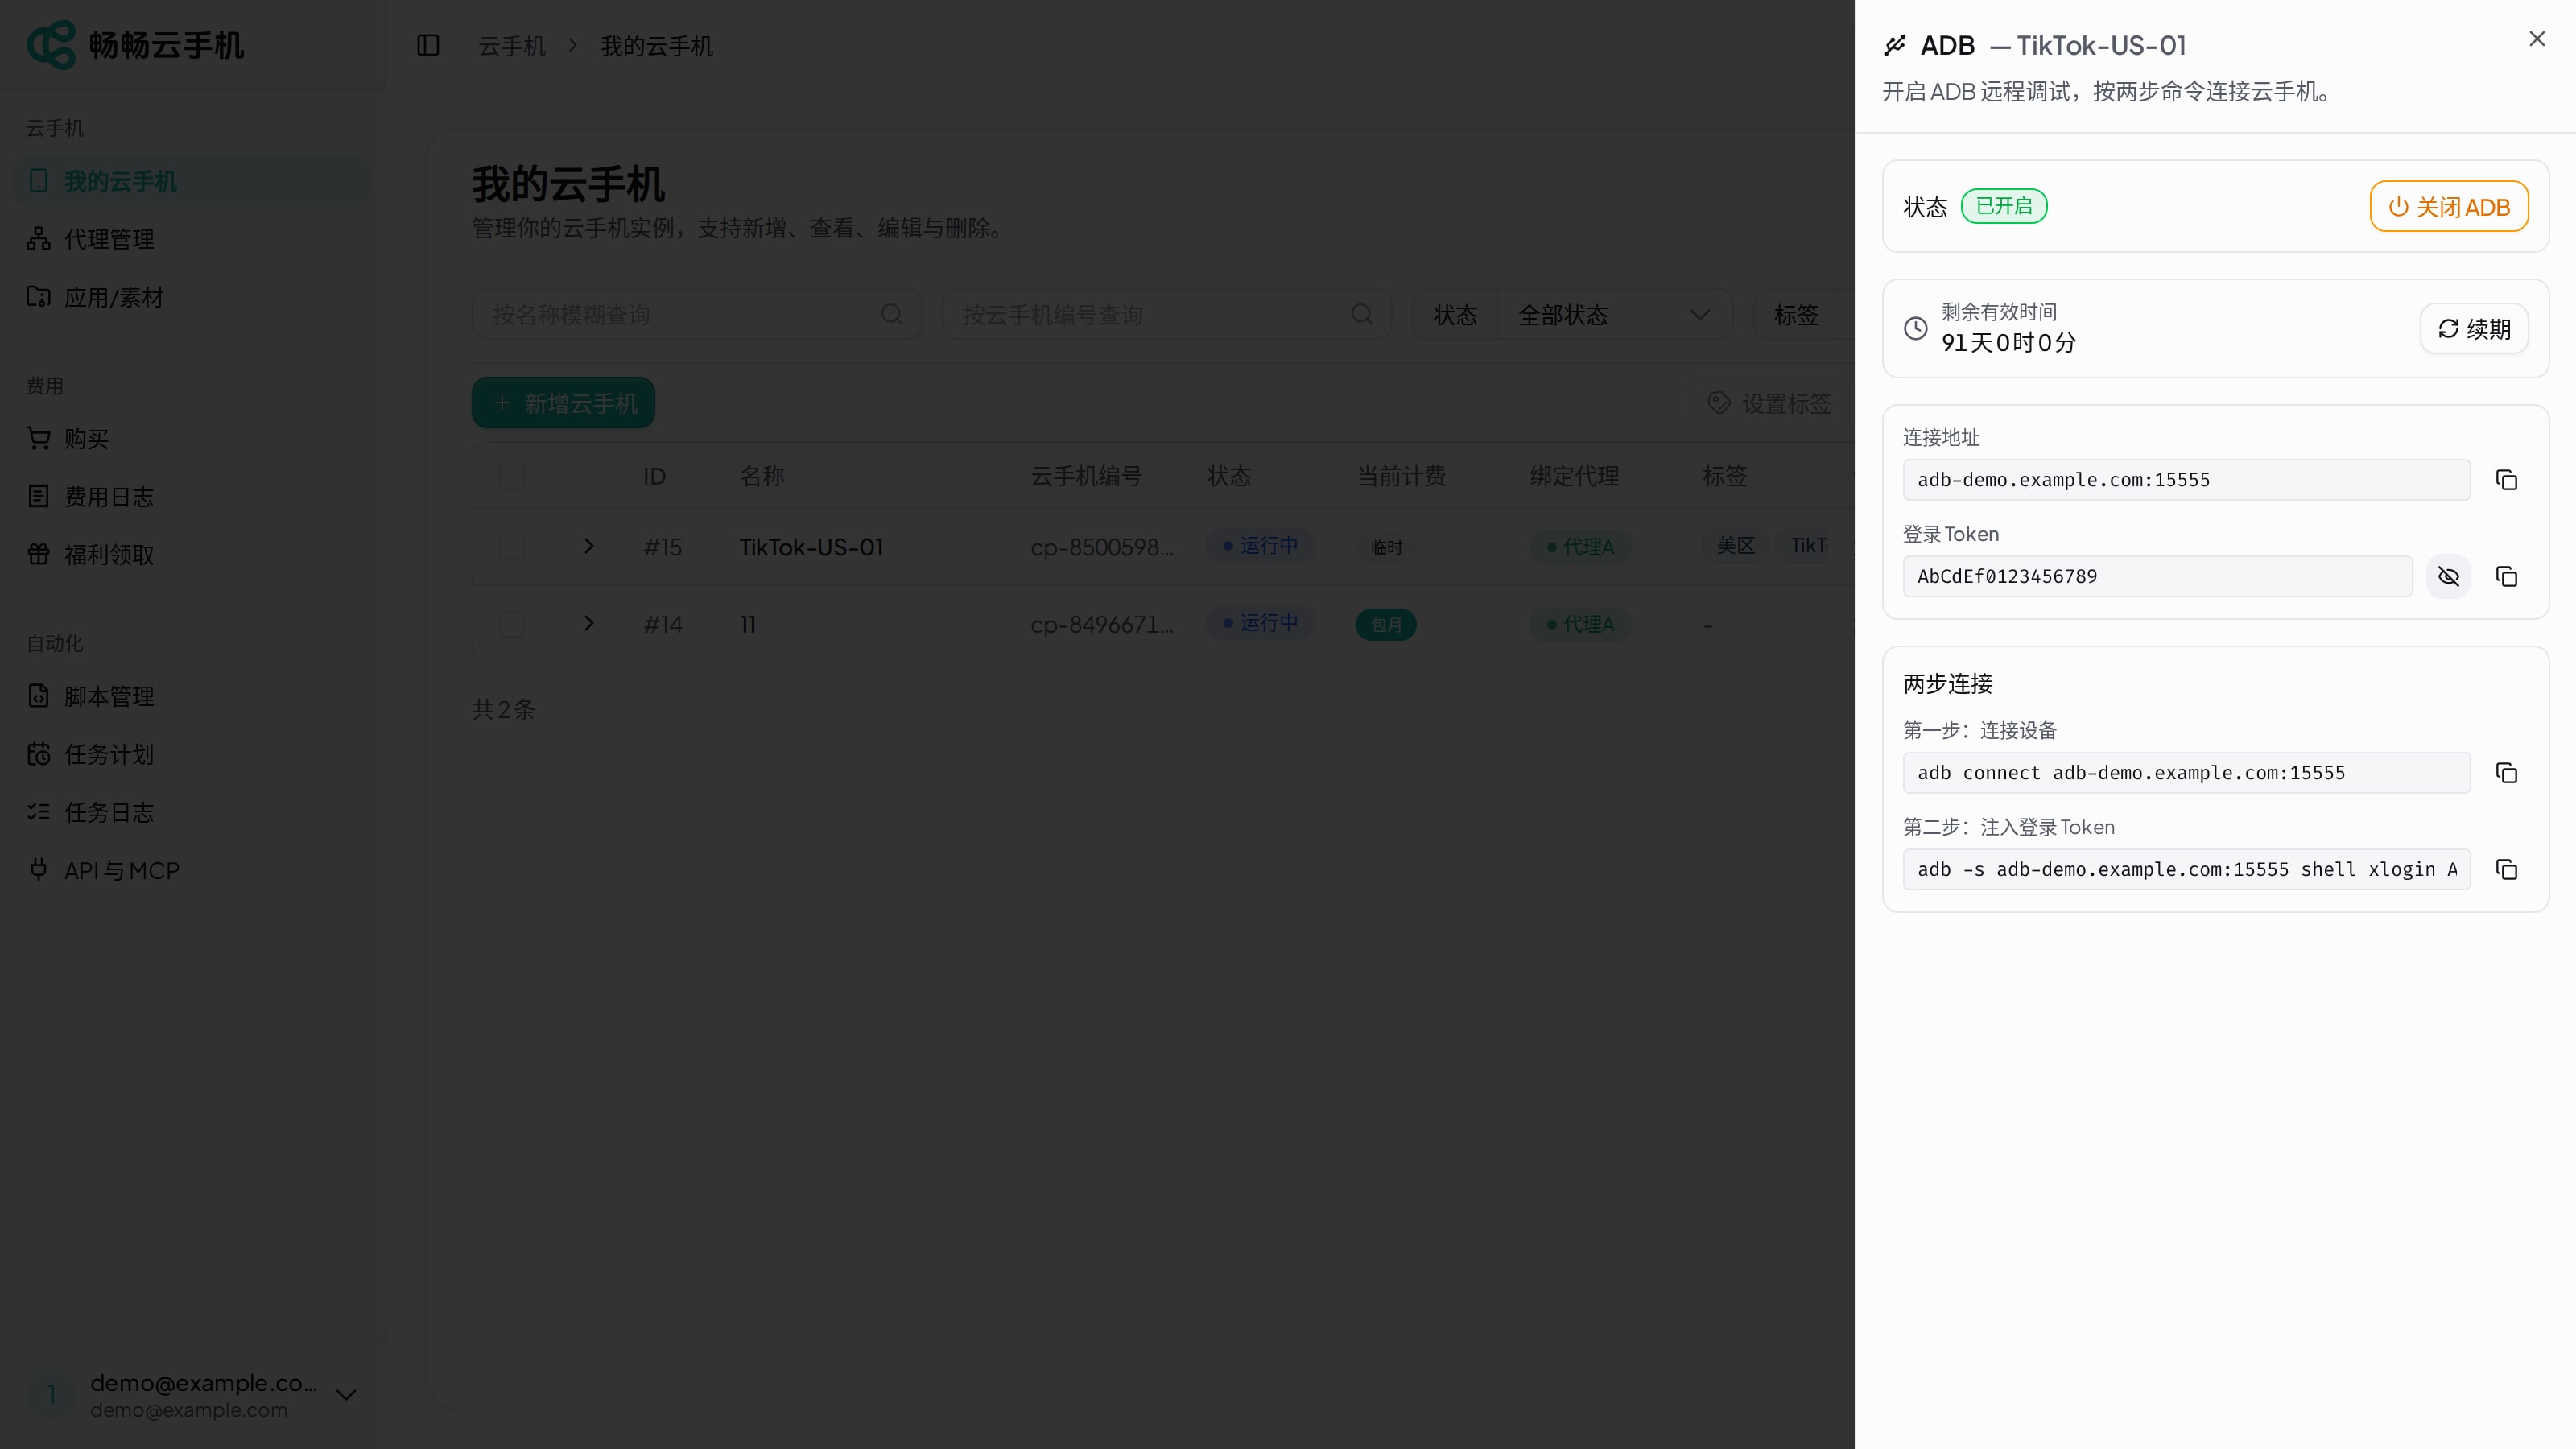The width and height of the screenshot is (2576, 1449).
Task: Click the avatar icon of demo account
Action: coord(51,1395)
